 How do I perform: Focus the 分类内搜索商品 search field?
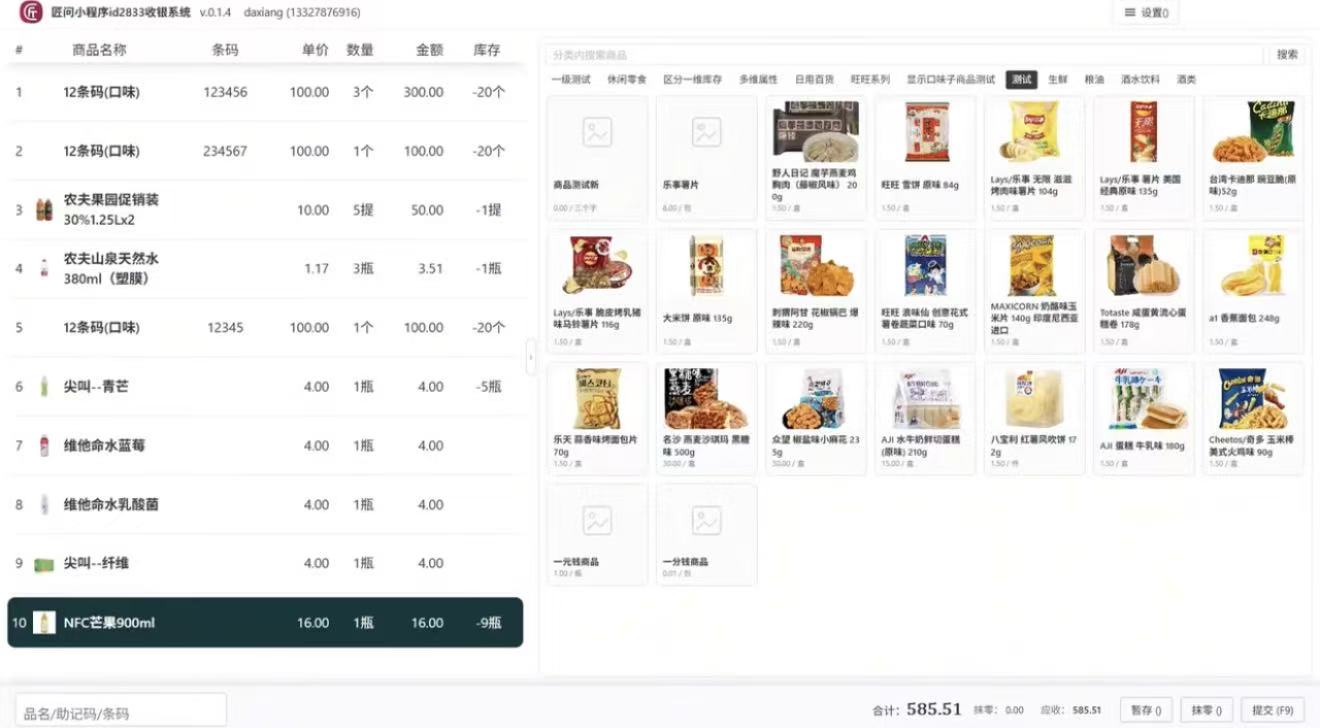(x=904, y=55)
